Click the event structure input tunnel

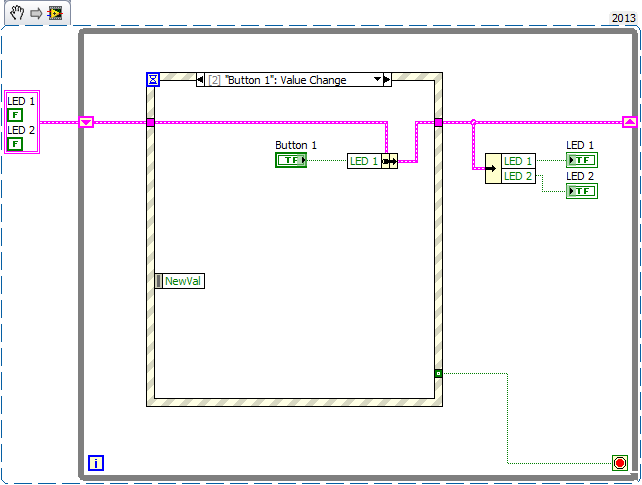(151, 122)
